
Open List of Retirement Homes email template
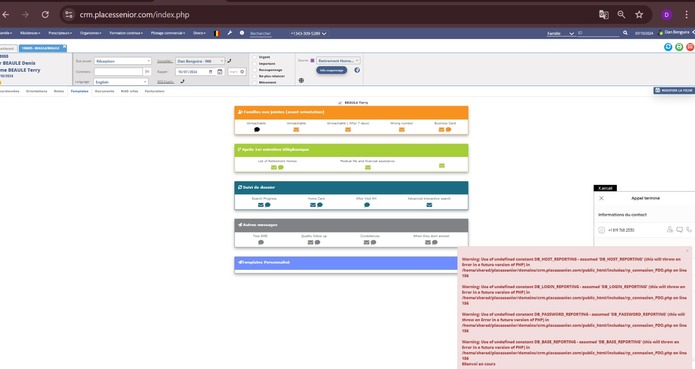pos(273,167)
